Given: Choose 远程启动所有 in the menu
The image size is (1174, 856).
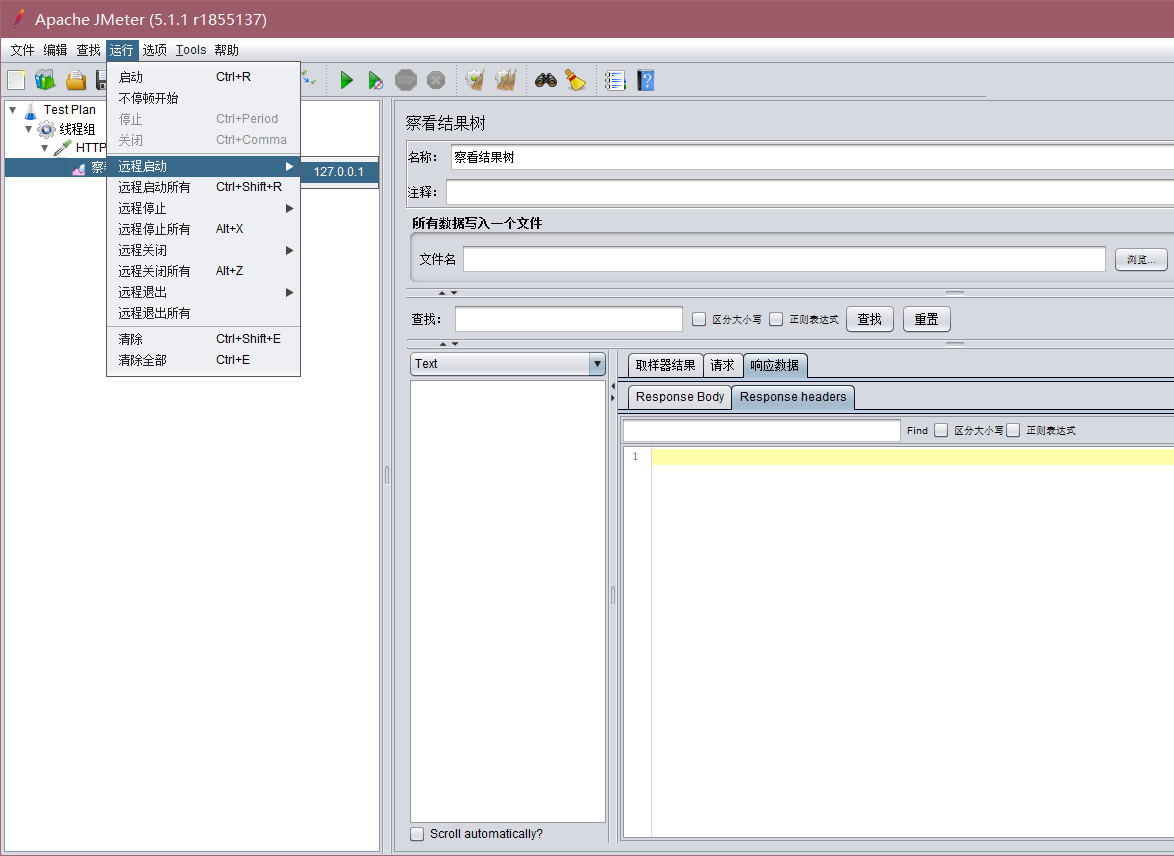Looking at the screenshot, I should click(x=204, y=187).
